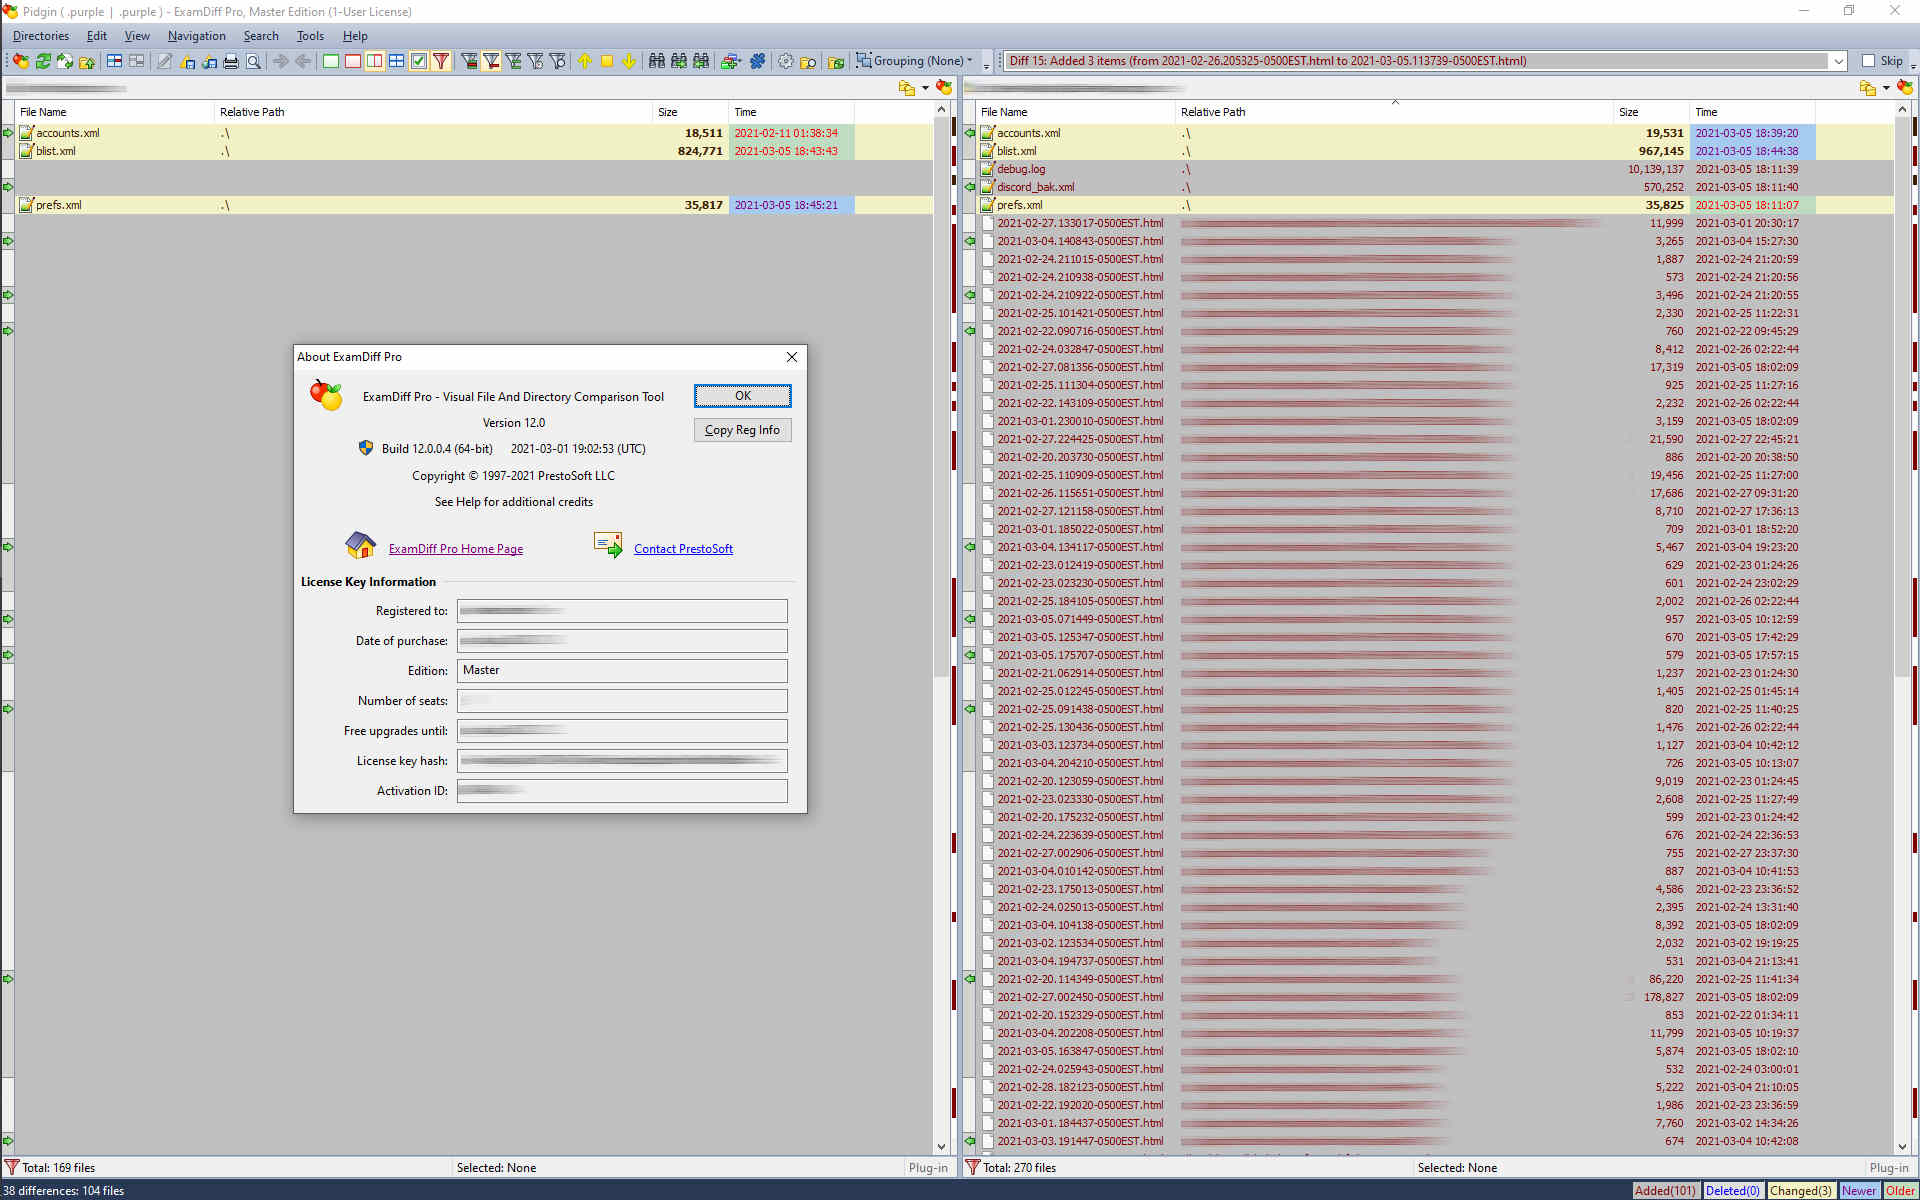
Task: Click the up one folder level icon
Action: click(x=87, y=61)
